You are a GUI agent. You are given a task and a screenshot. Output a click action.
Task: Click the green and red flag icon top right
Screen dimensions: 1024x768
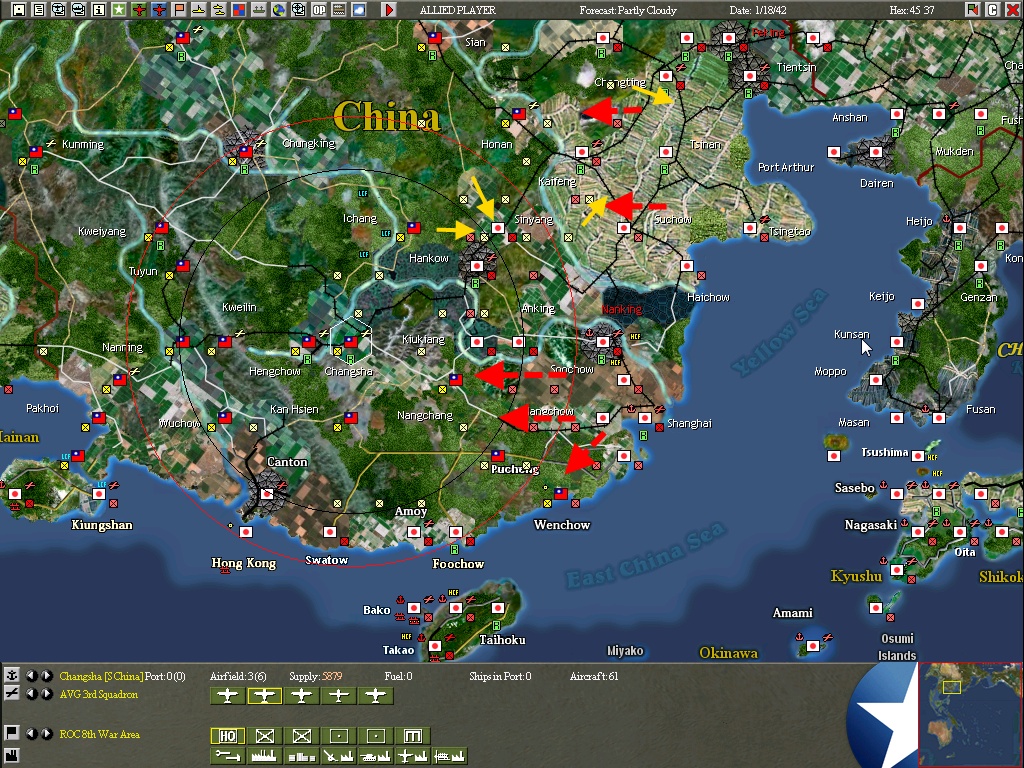972,9
